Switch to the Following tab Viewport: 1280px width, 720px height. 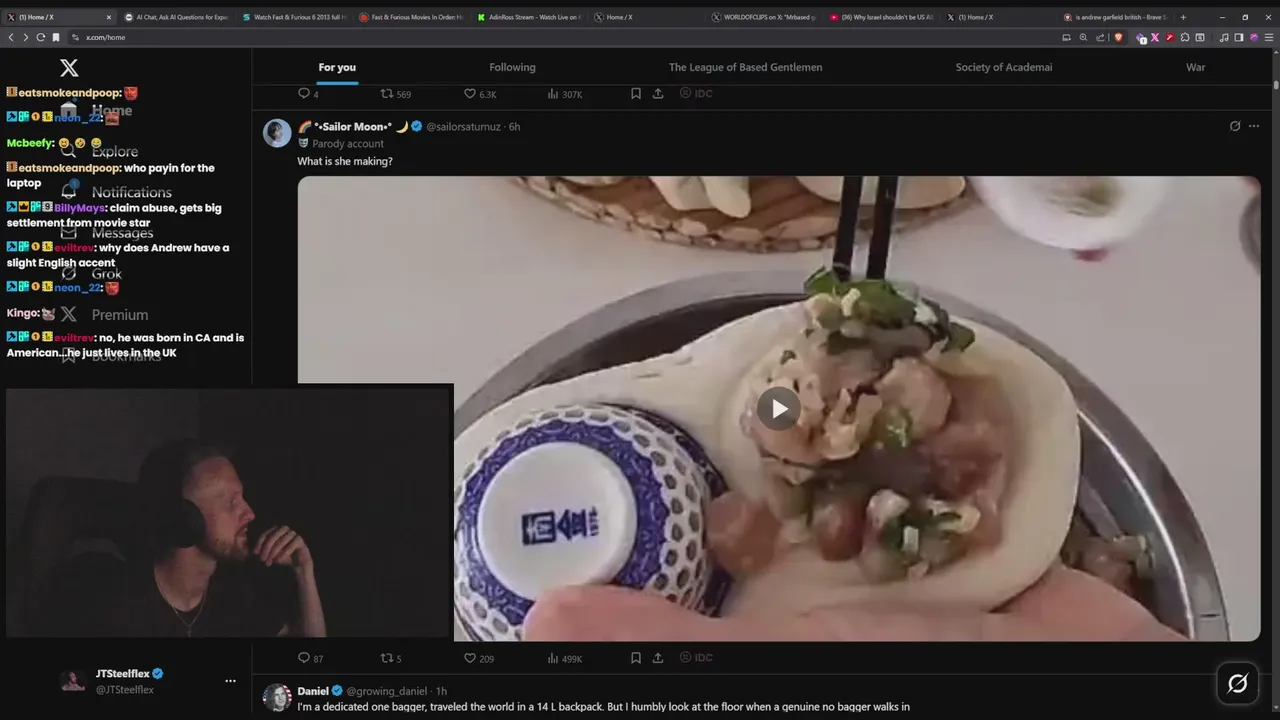pos(512,67)
